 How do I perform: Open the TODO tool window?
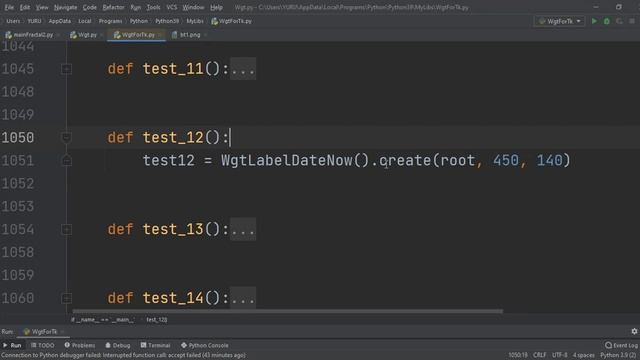pyautogui.click(x=42, y=345)
